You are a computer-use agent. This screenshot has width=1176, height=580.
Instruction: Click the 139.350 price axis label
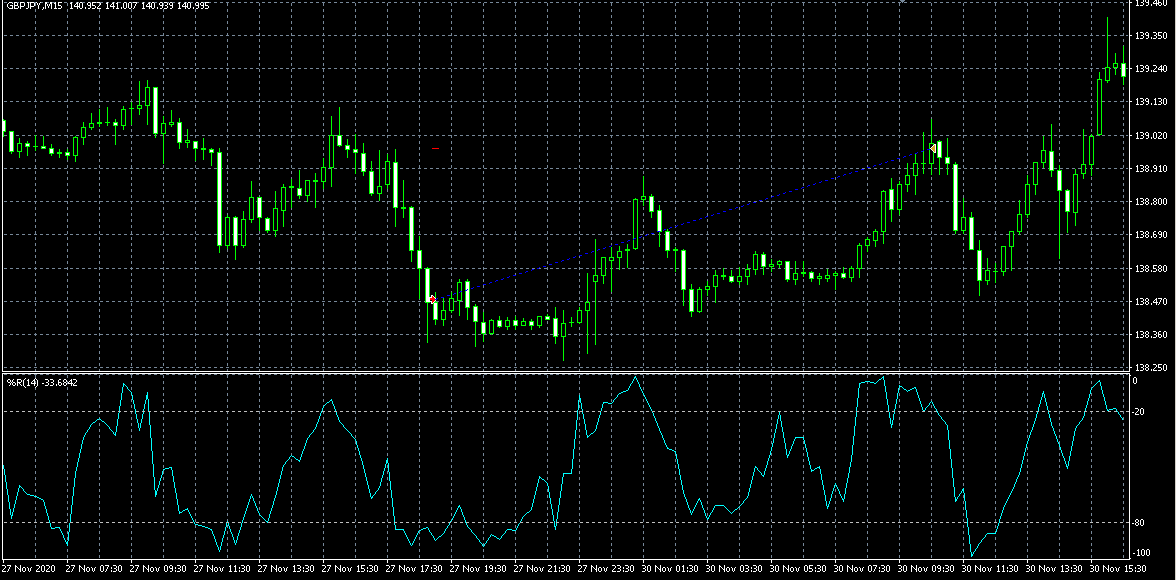(x=1151, y=35)
